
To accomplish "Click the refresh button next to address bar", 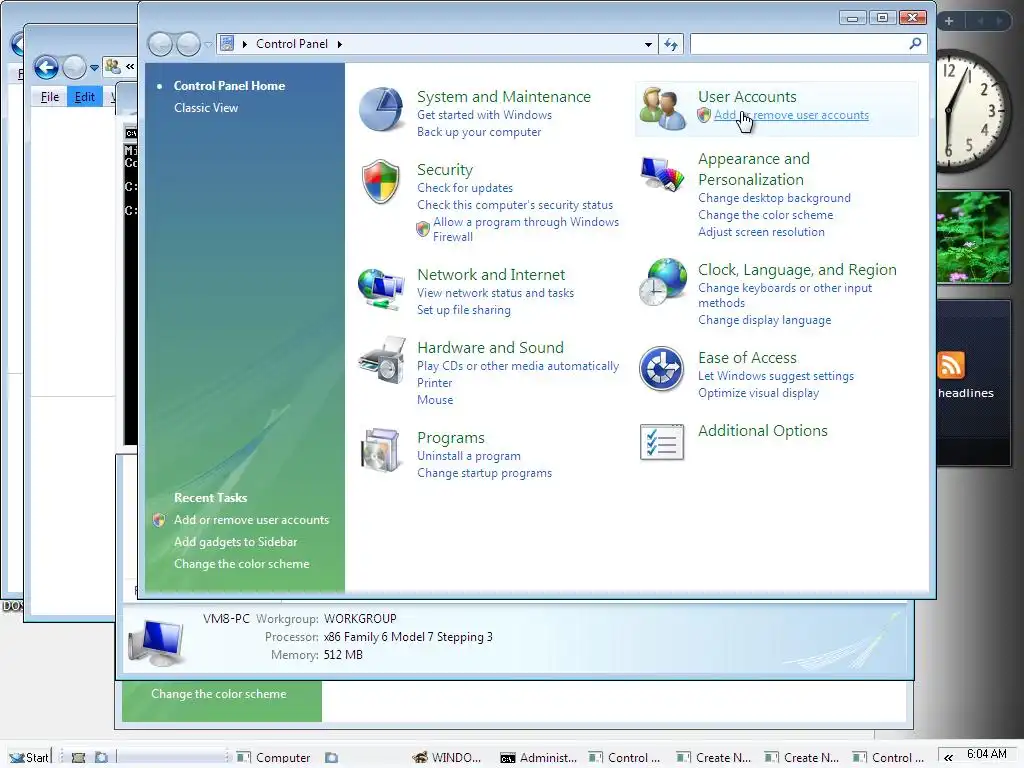I will [671, 44].
